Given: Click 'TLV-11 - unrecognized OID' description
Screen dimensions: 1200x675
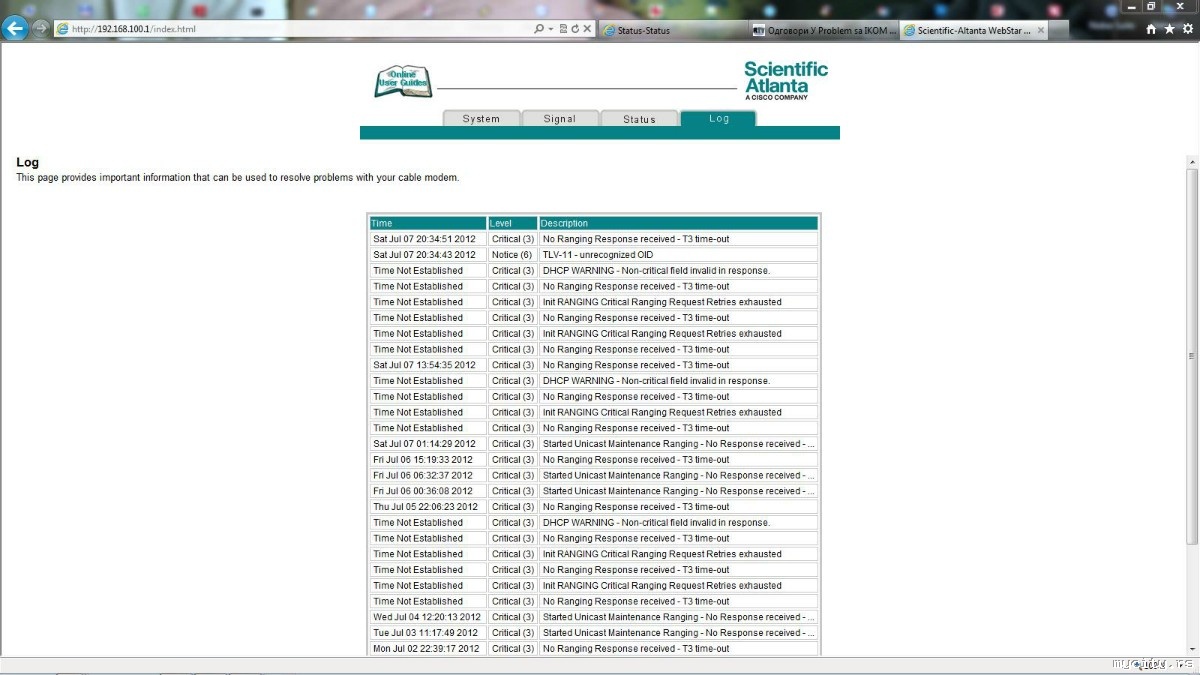Looking at the screenshot, I should tap(679, 255).
